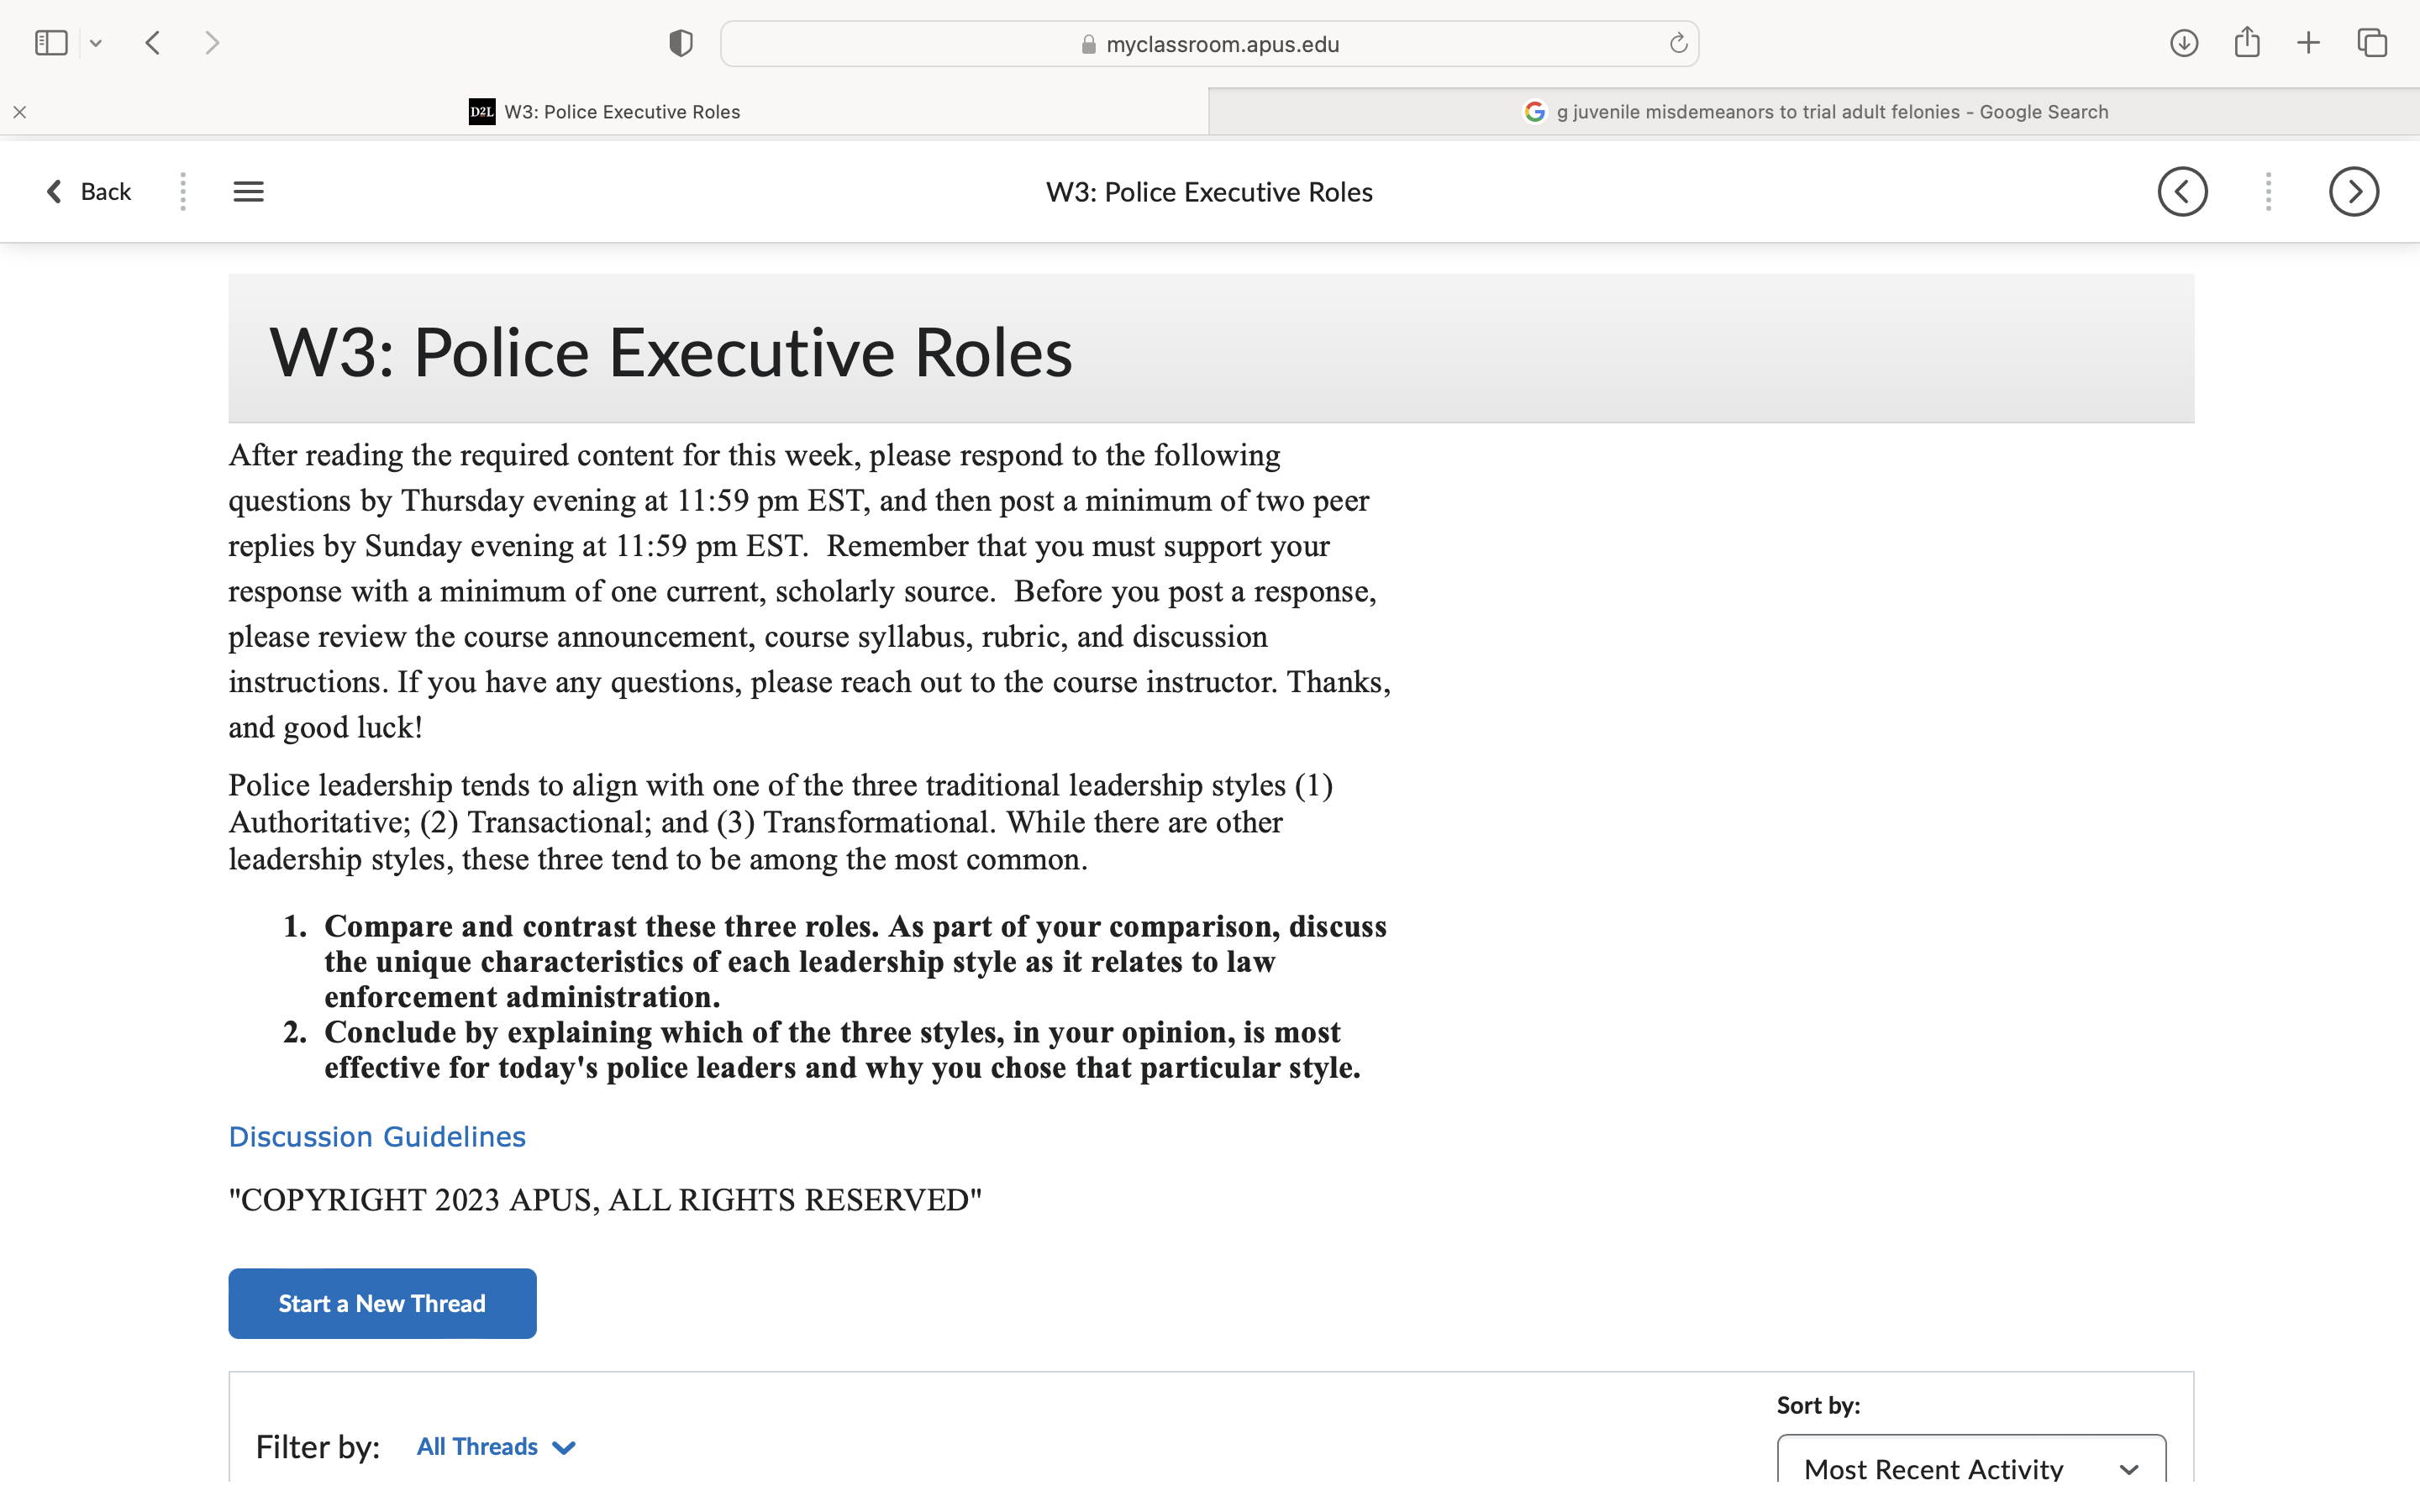Toggle the Safari sidebar icon

51,43
